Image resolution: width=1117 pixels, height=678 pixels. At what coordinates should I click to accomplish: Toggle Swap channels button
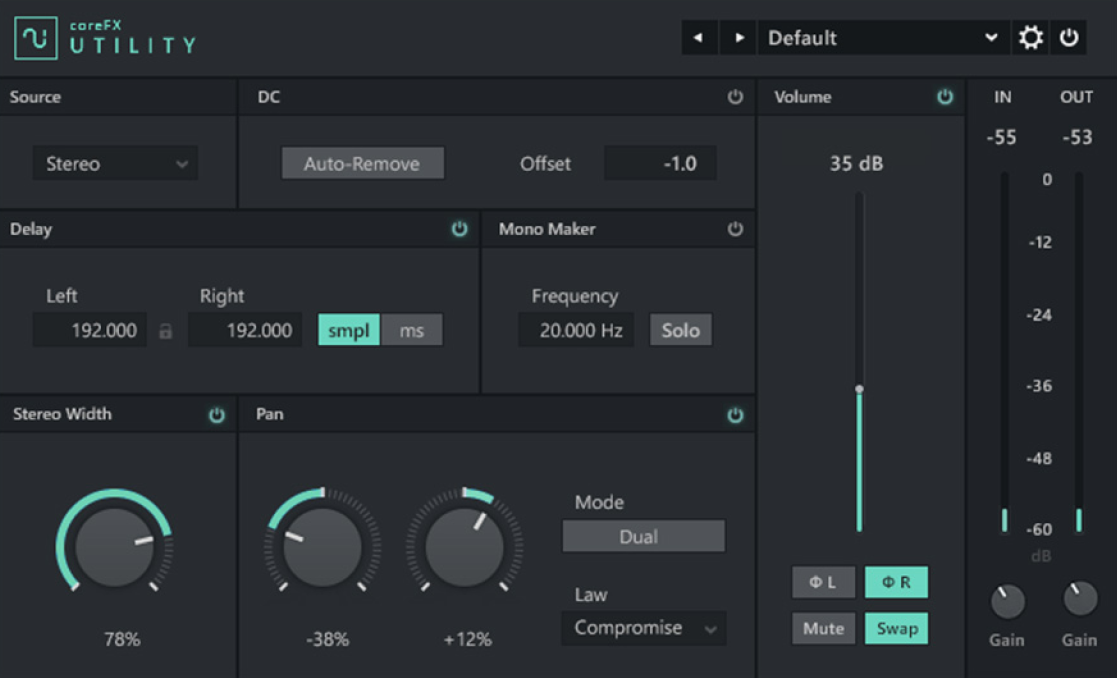(x=896, y=628)
